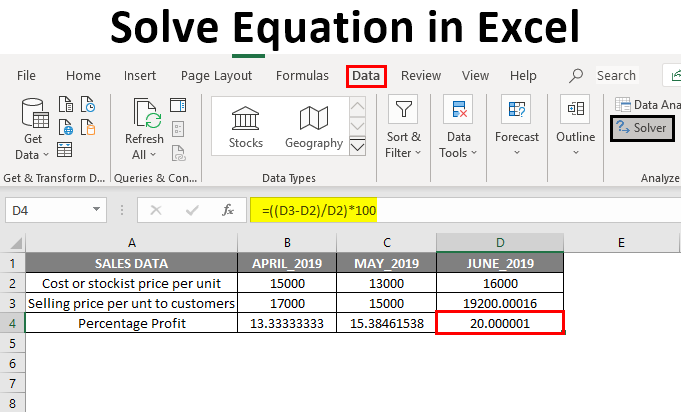Open the File tab

click(x=26, y=76)
